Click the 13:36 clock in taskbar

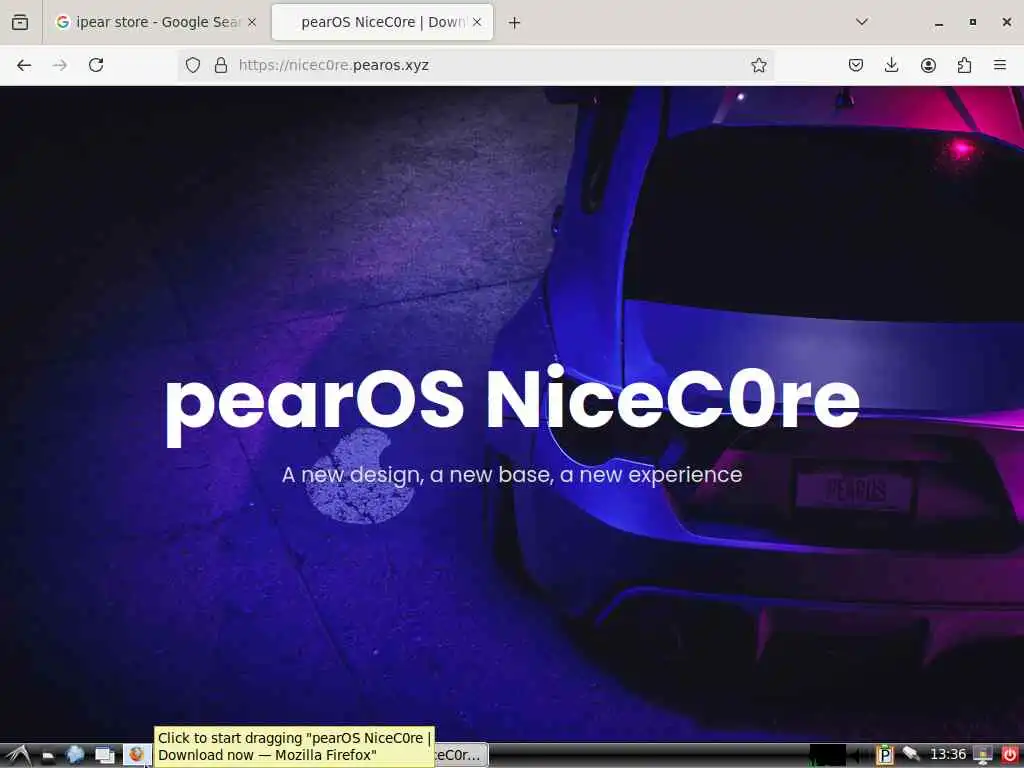click(948, 755)
